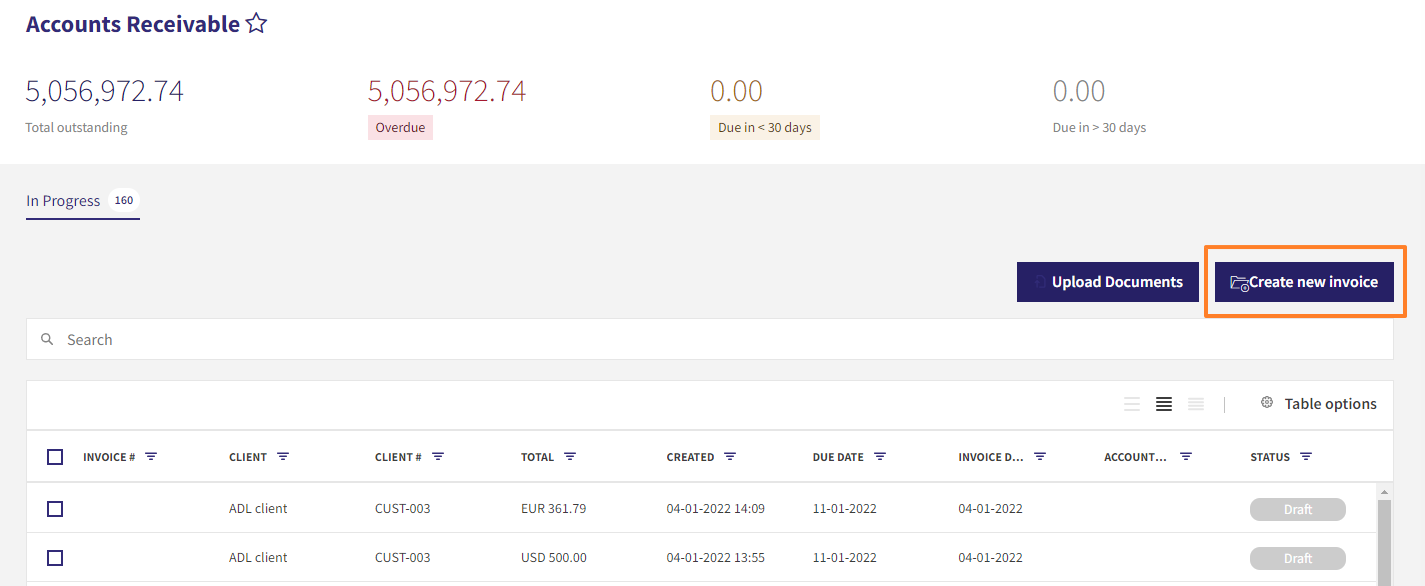Sort by the DUE DATE column header
The height and width of the screenshot is (586, 1425).
point(838,457)
